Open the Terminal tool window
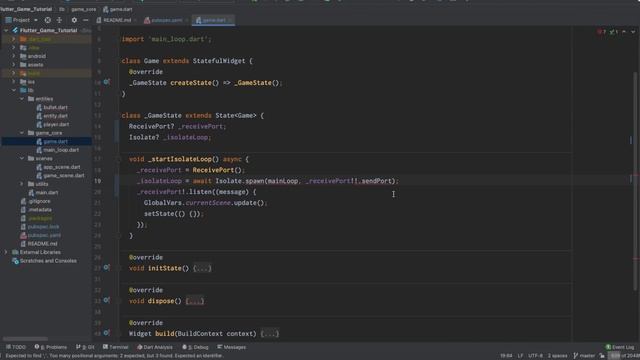This screenshot has width=640, height=360. (x=116, y=347)
